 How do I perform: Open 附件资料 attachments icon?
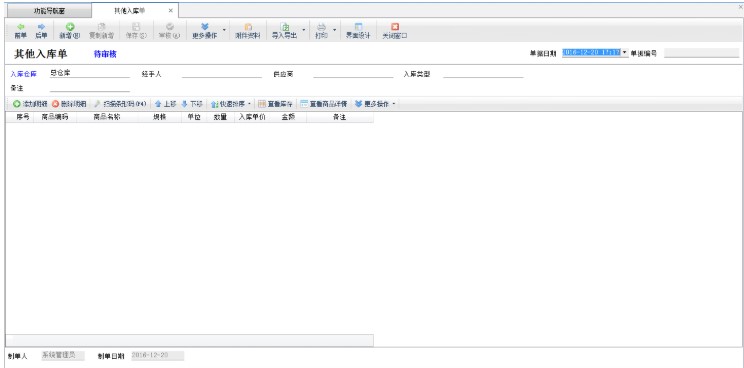coord(248,27)
